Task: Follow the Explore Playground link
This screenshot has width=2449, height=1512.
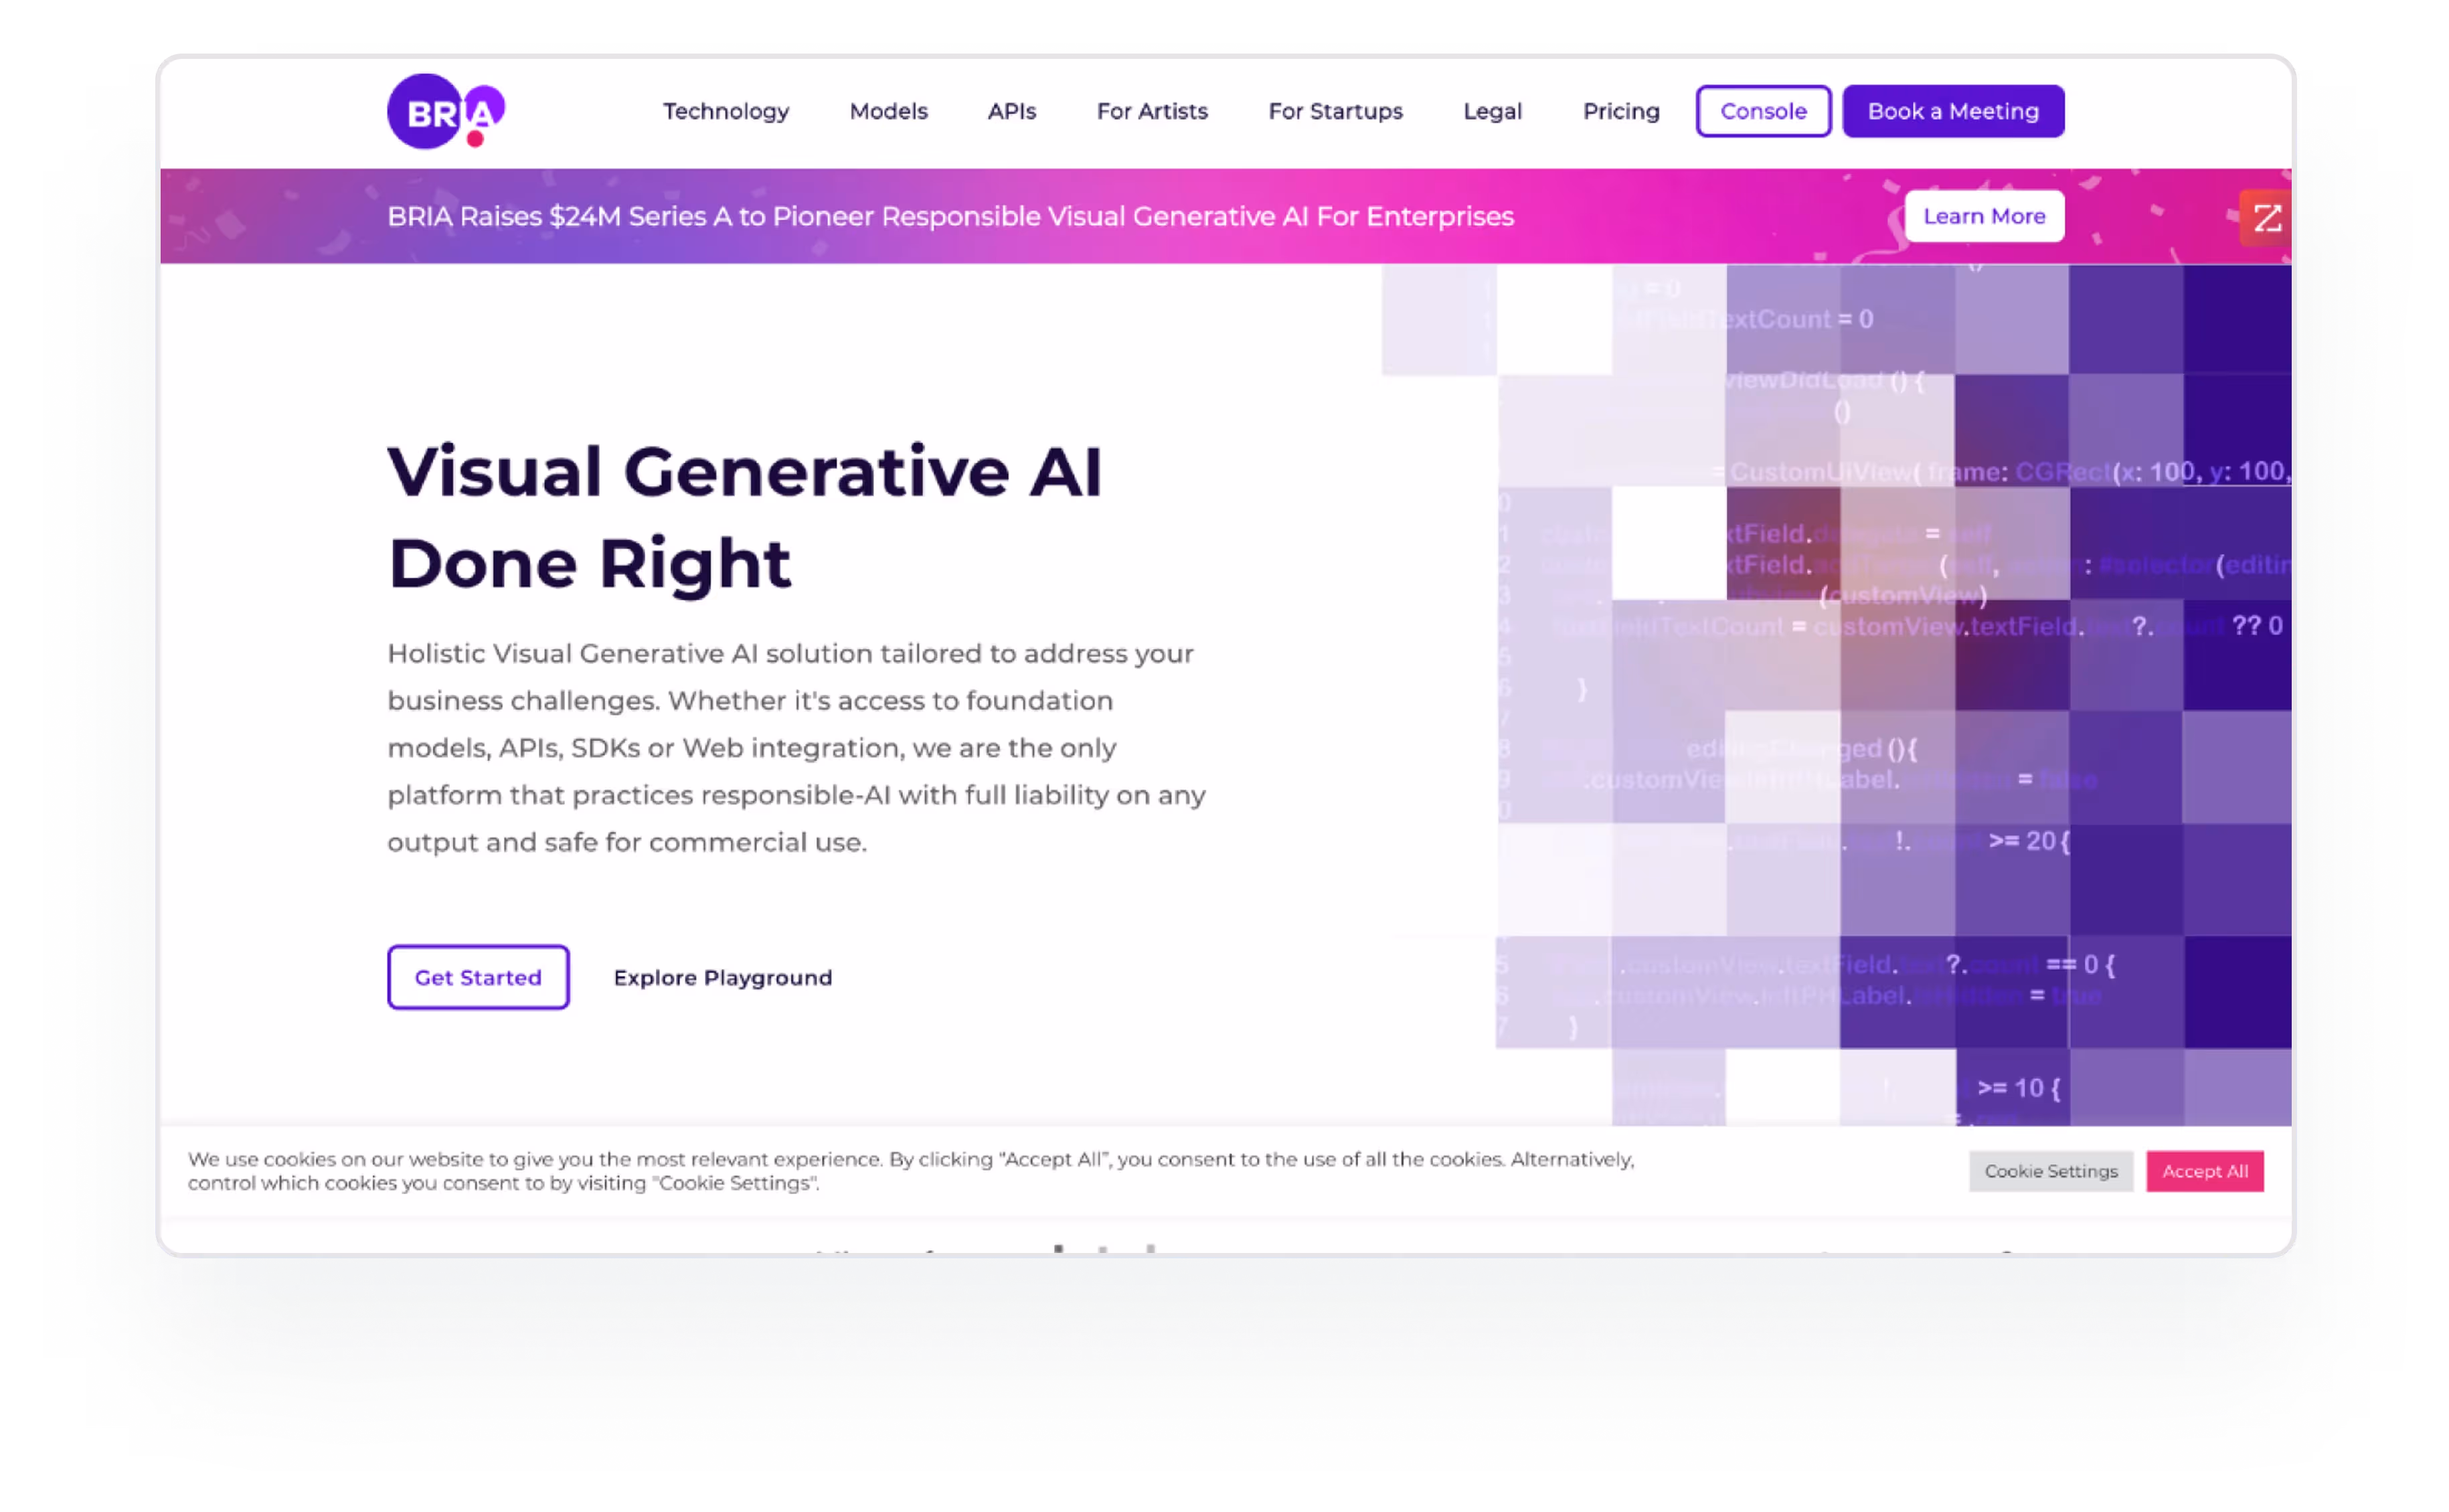Action: click(722, 977)
